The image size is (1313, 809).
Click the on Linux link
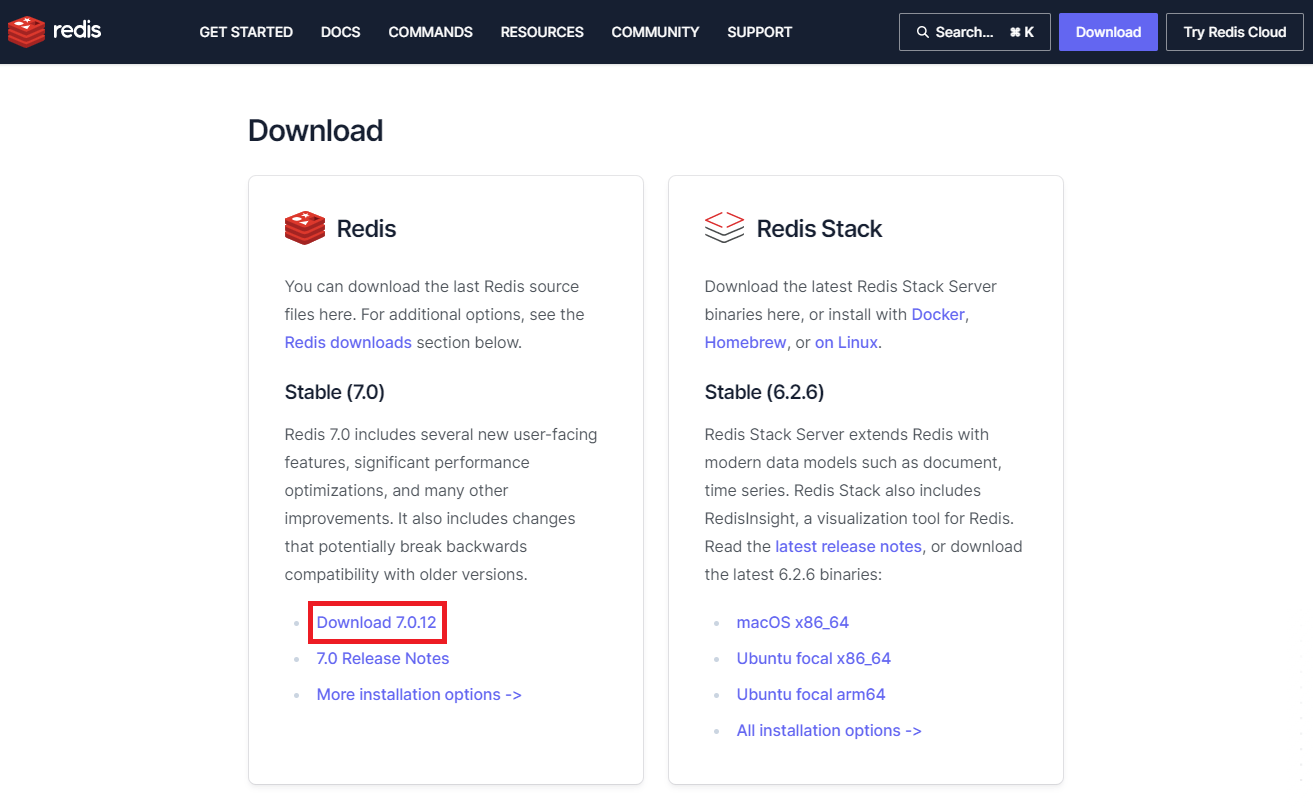click(846, 342)
